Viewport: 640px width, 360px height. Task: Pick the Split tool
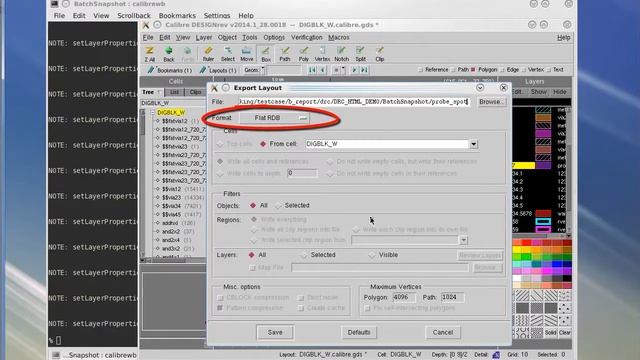coord(360,54)
